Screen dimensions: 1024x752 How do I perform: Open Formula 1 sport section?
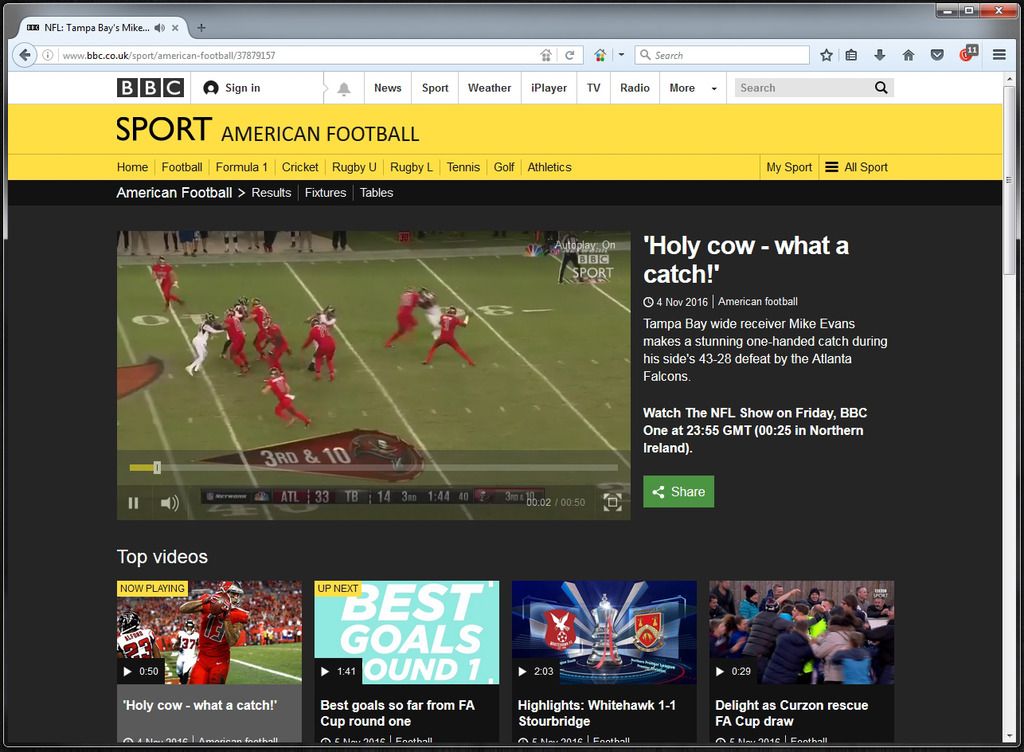point(242,167)
